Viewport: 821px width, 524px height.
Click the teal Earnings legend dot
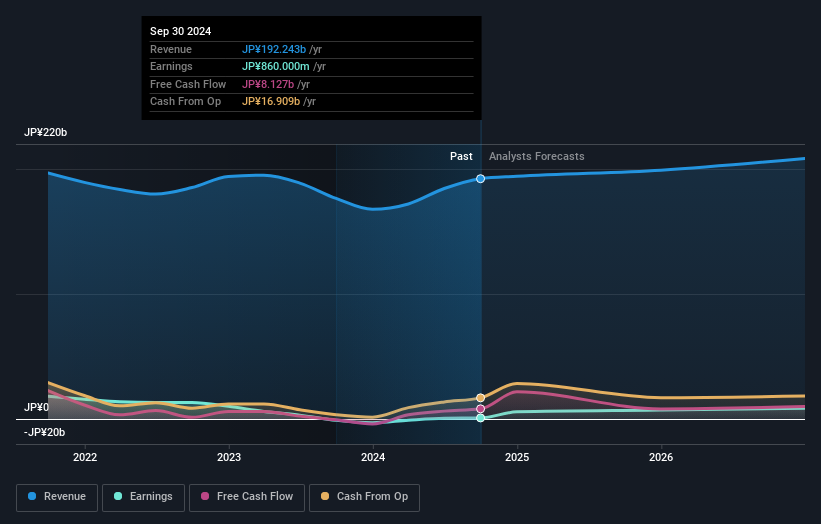click(118, 496)
